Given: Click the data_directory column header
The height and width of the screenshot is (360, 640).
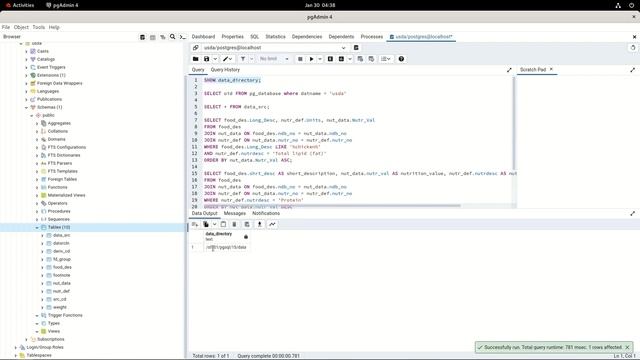Looking at the screenshot, I should point(226,236).
